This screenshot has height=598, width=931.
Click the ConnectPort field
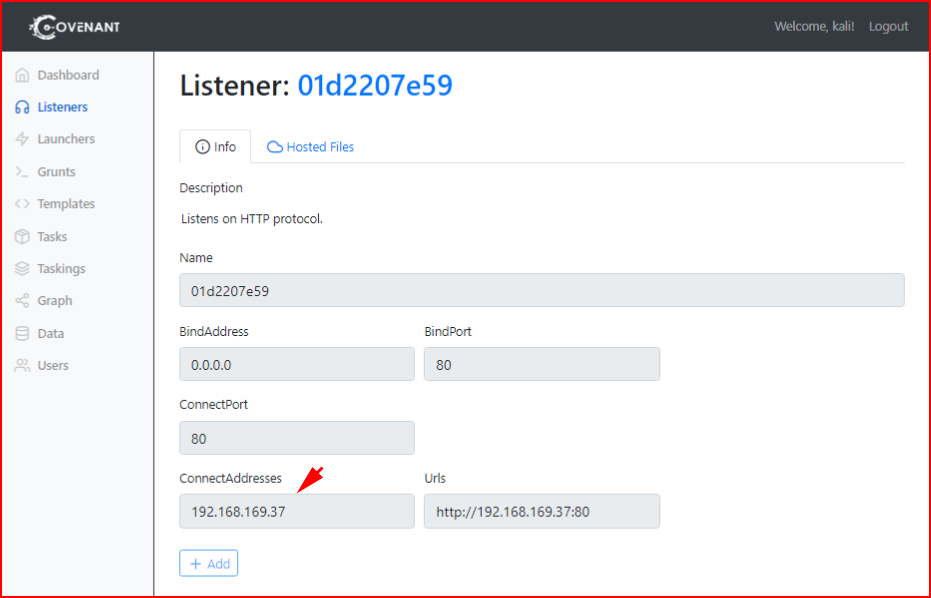click(297, 438)
